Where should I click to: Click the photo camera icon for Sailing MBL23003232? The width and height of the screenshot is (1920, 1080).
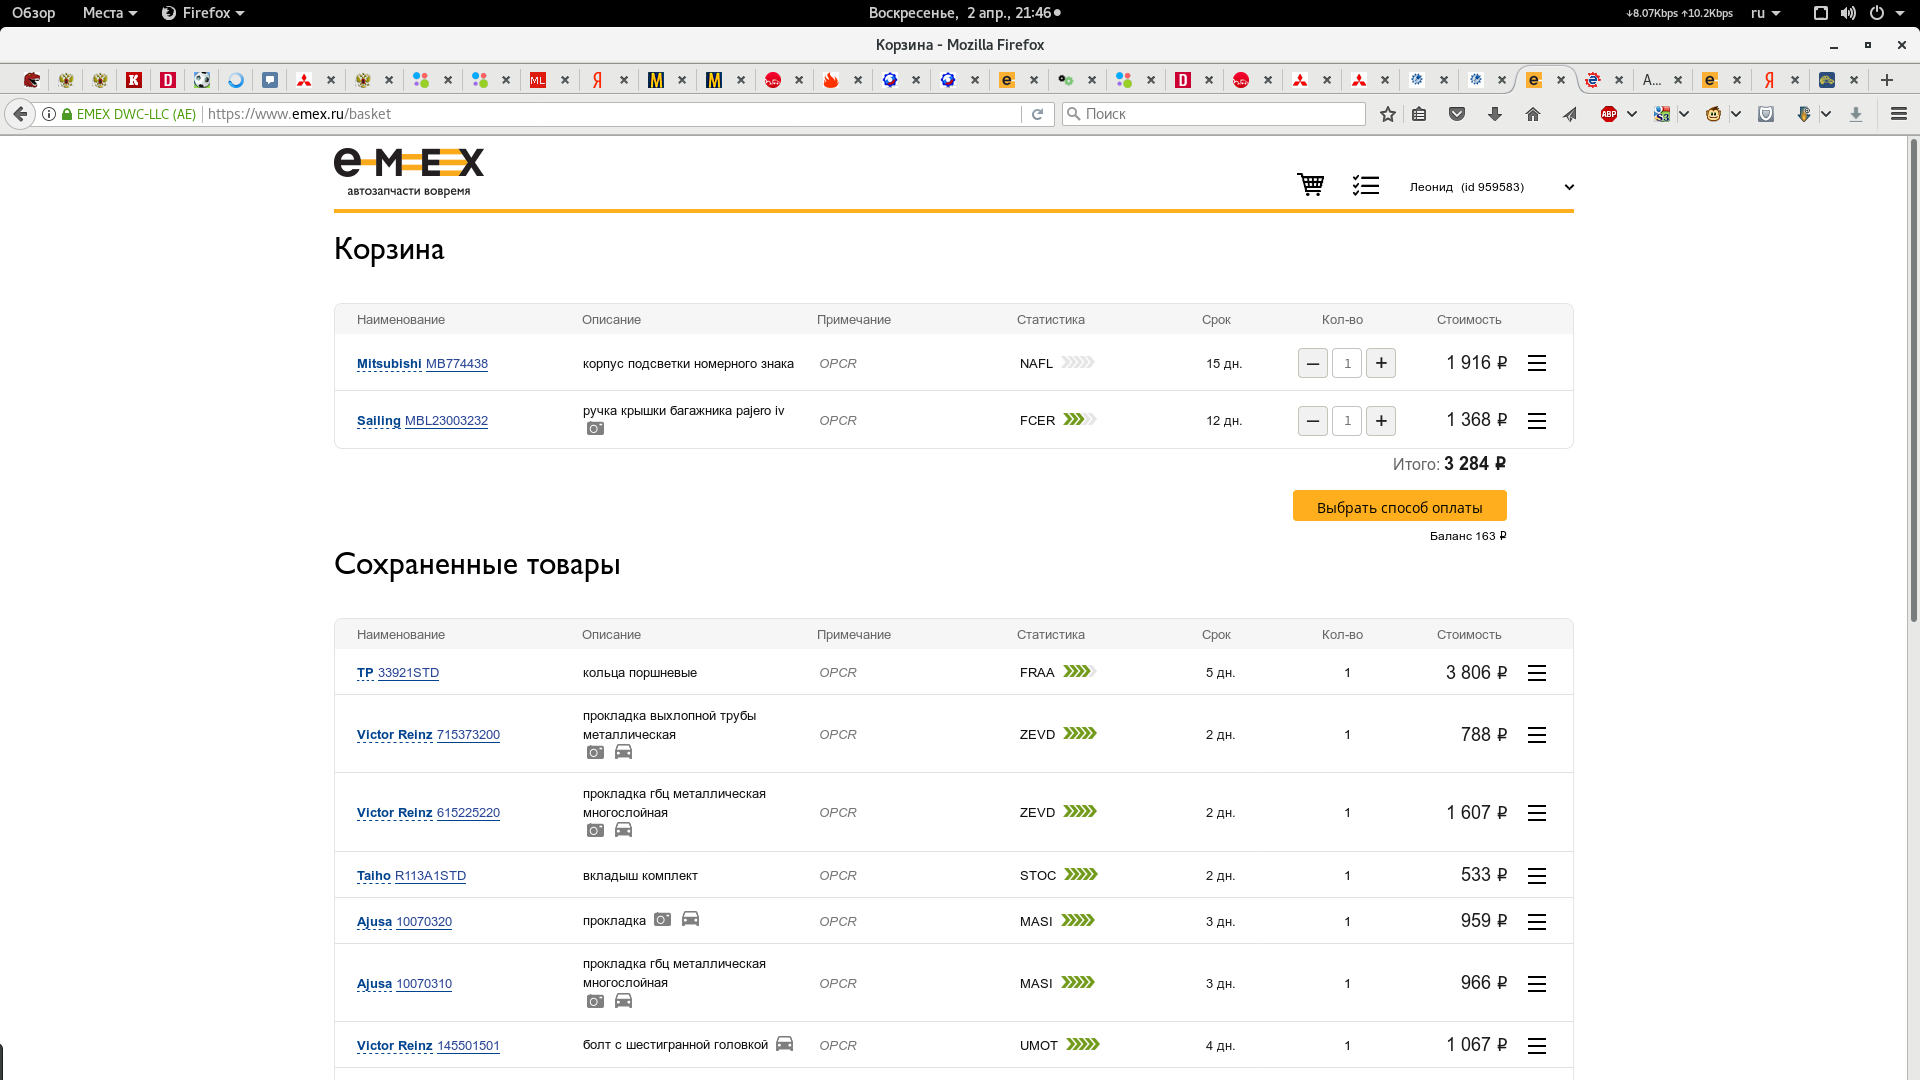[595, 429]
